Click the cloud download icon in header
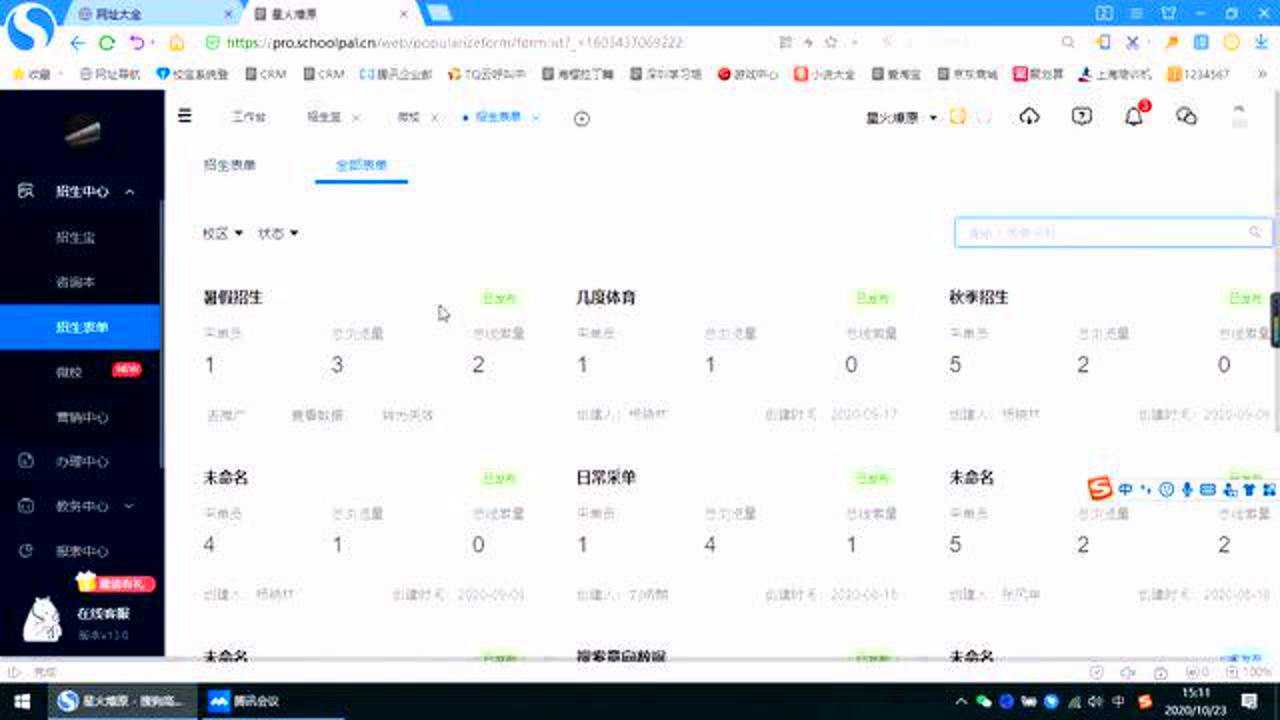 click(1029, 116)
